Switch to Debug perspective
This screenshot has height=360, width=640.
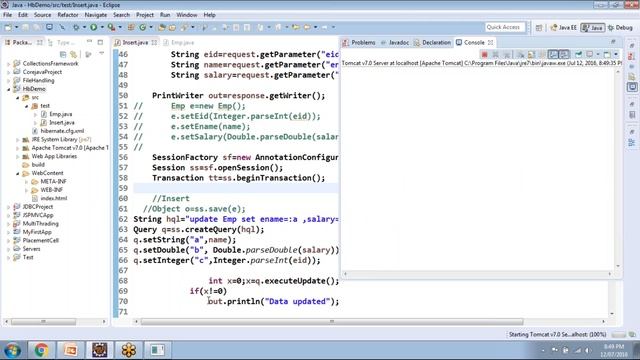tap(620, 28)
